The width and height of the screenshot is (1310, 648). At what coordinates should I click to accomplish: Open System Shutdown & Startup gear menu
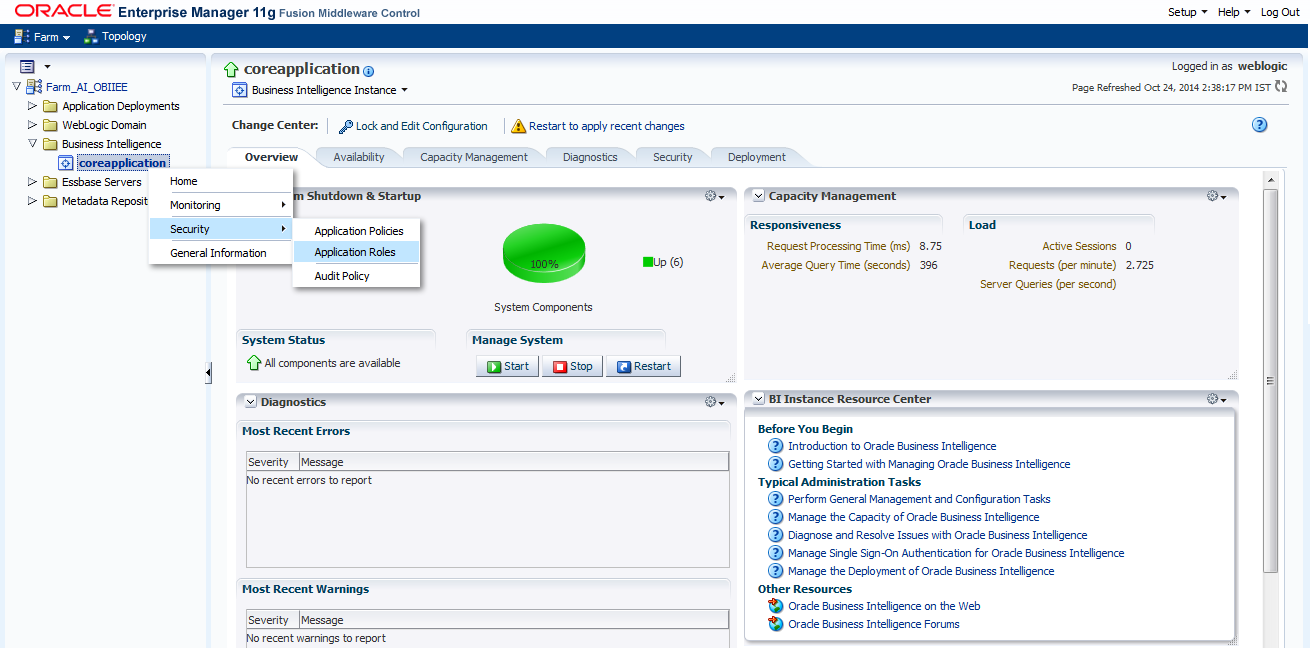click(715, 196)
